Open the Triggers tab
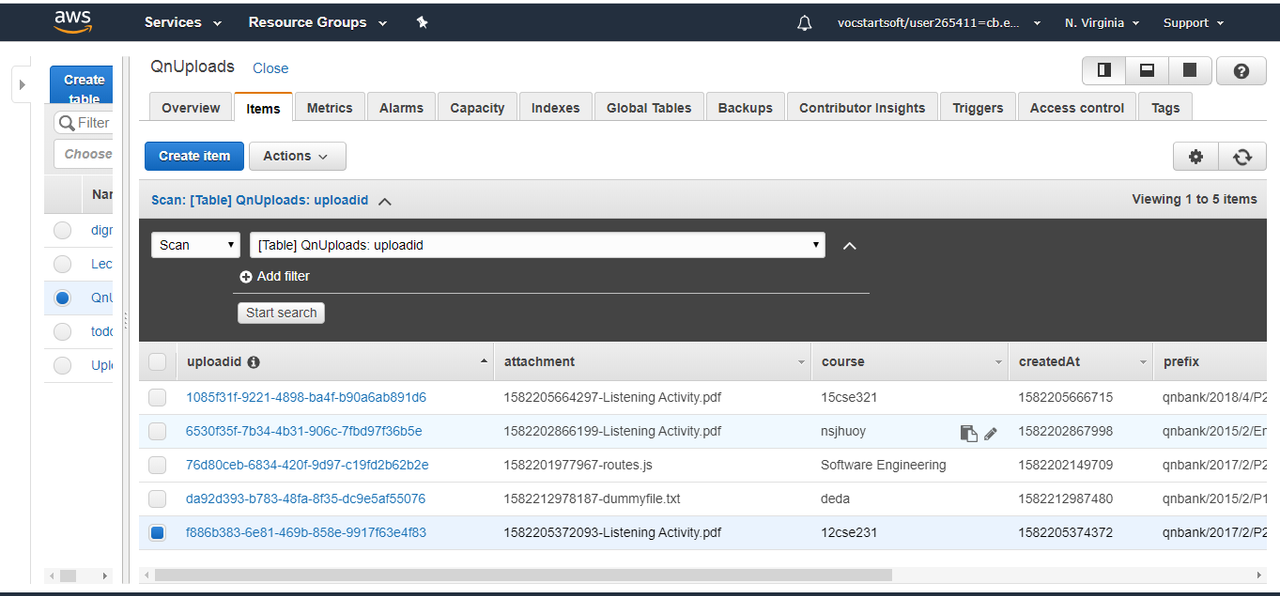The height and width of the screenshot is (596, 1280). pos(977,108)
